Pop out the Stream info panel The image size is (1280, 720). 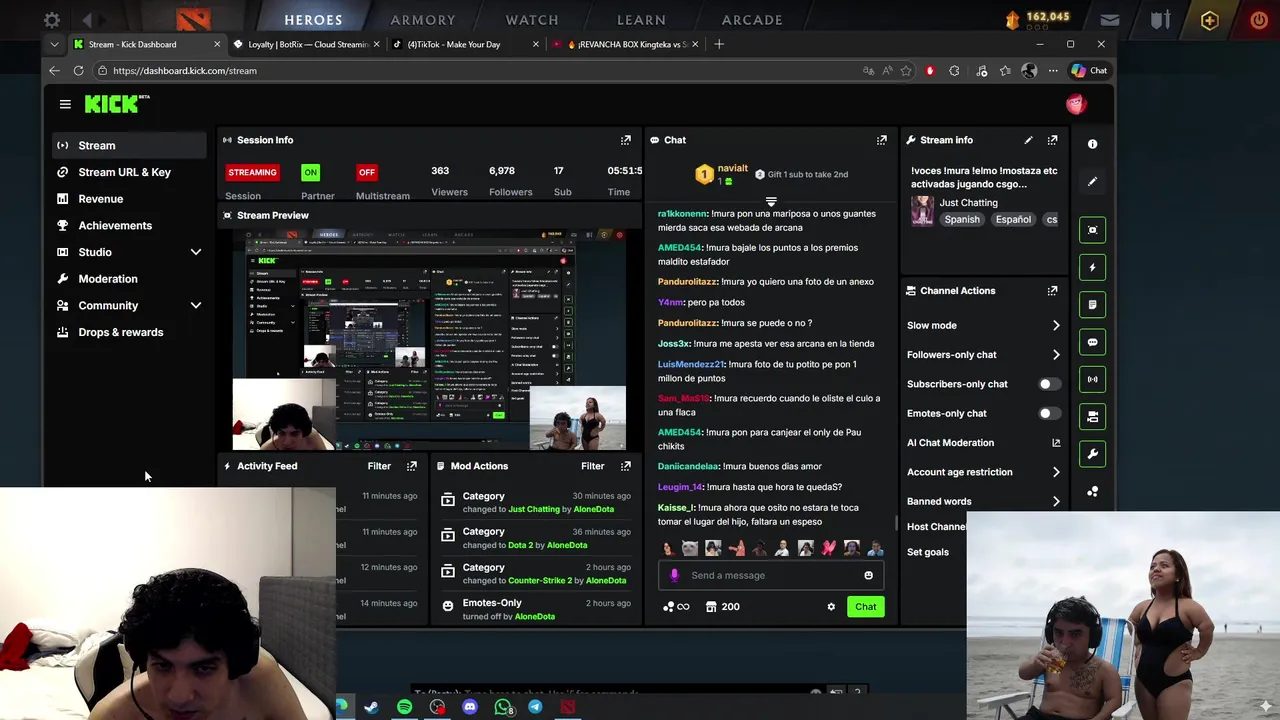[x=1052, y=140]
